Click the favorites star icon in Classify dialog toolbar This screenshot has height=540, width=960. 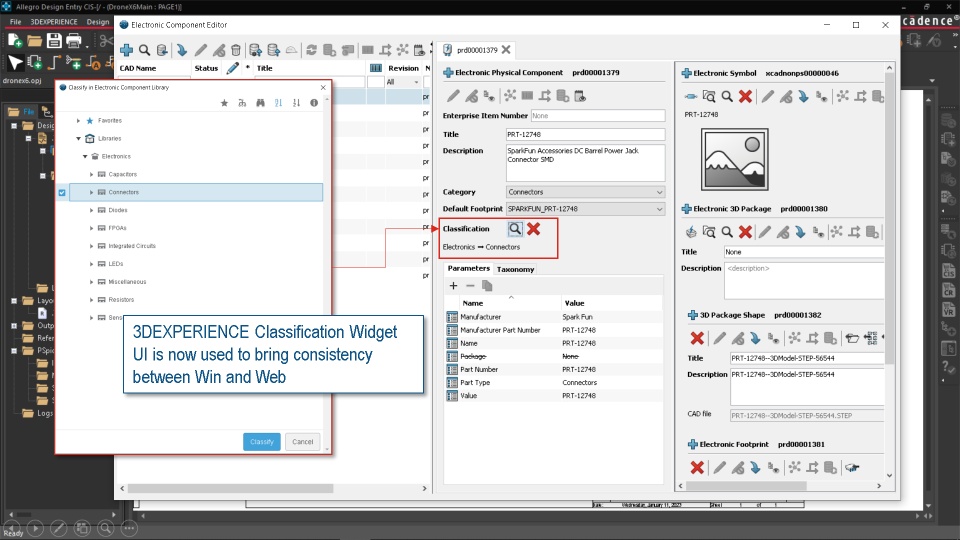224,103
